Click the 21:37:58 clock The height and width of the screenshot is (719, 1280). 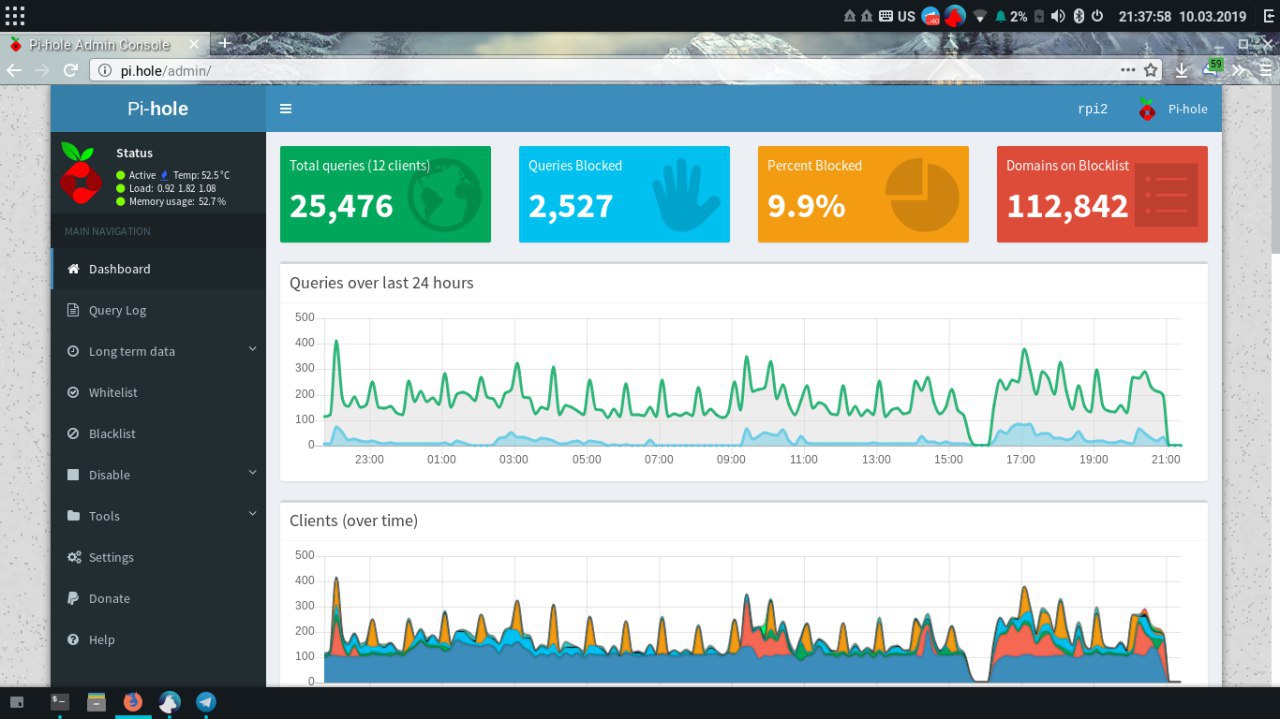pos(1146,16)
